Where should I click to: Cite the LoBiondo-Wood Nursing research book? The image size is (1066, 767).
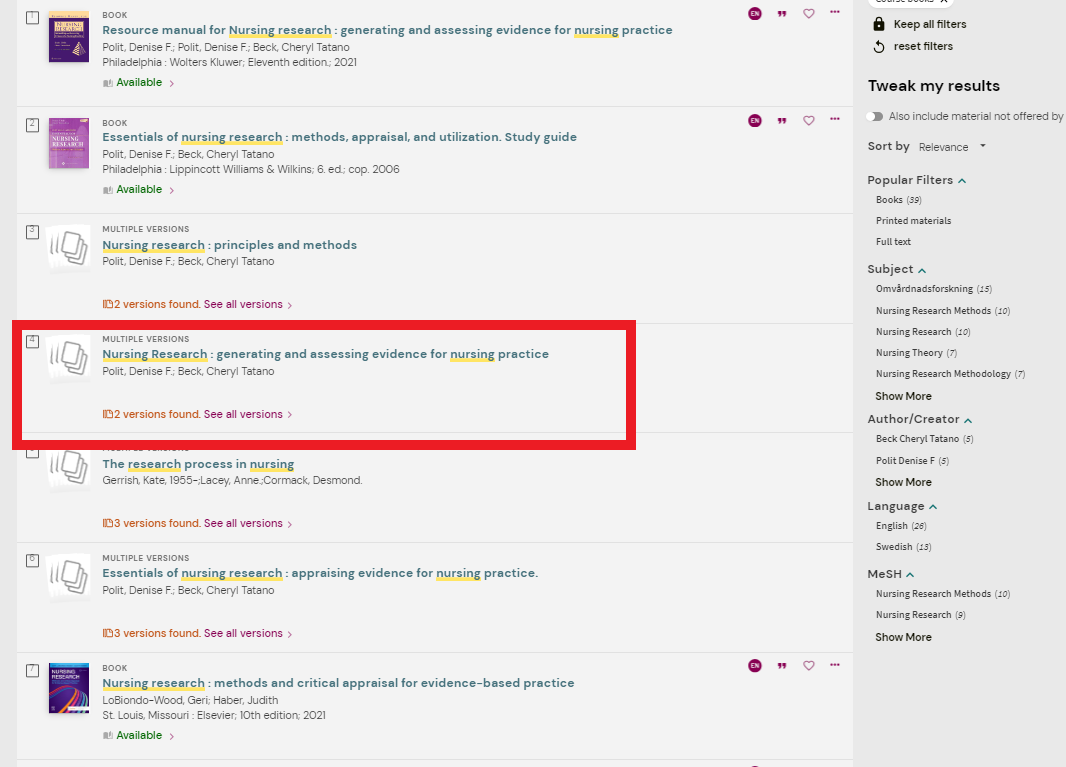click(x=782, y=666)
